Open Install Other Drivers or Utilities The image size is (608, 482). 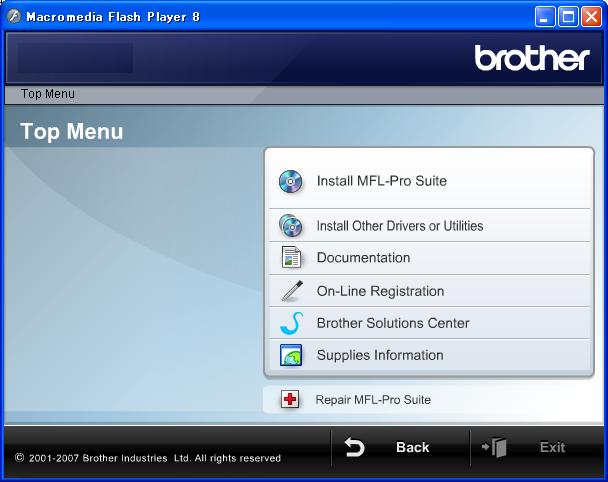430,226
